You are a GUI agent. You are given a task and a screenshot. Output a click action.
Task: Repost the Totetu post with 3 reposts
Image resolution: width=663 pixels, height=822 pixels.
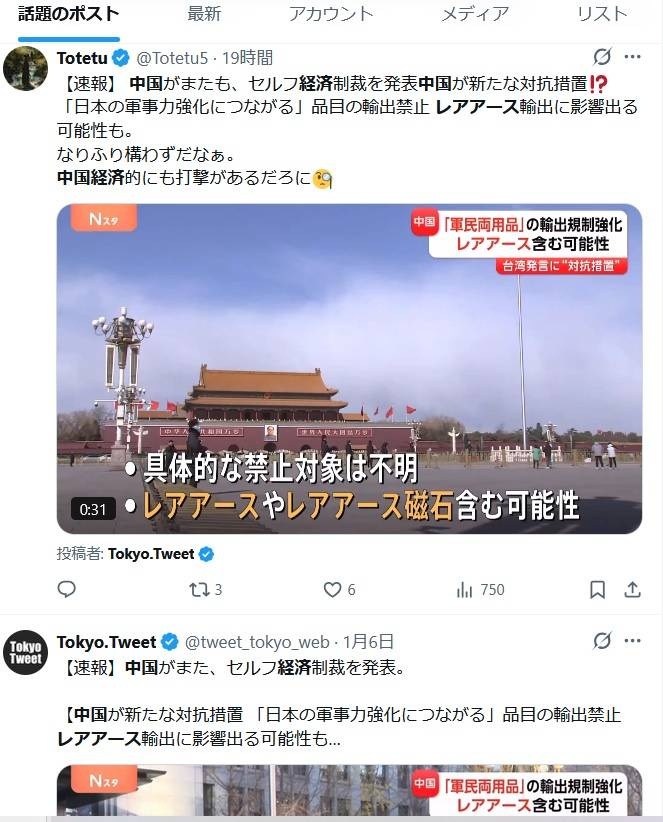[x=205, y=590]
